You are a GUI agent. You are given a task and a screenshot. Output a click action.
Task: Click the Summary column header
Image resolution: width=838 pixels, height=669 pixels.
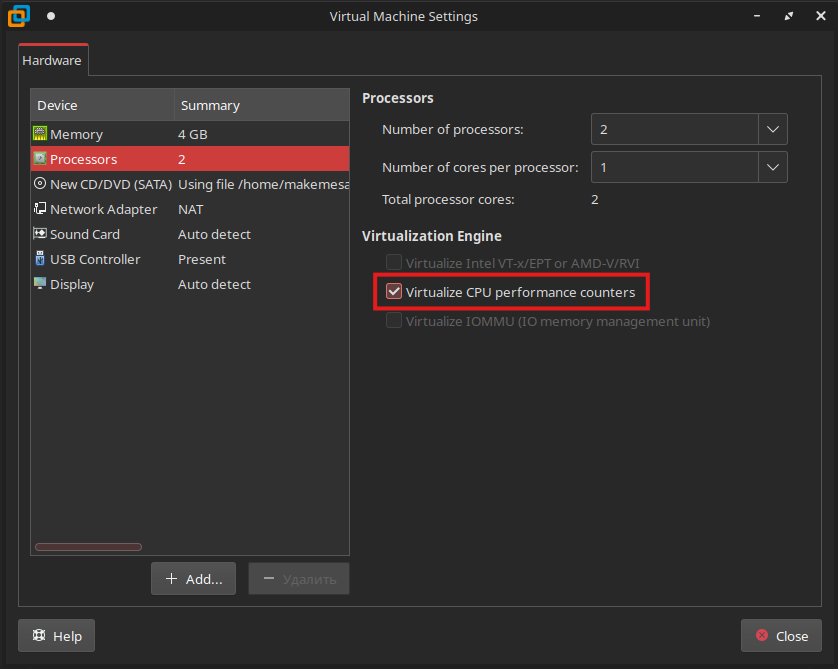point(210,105)
